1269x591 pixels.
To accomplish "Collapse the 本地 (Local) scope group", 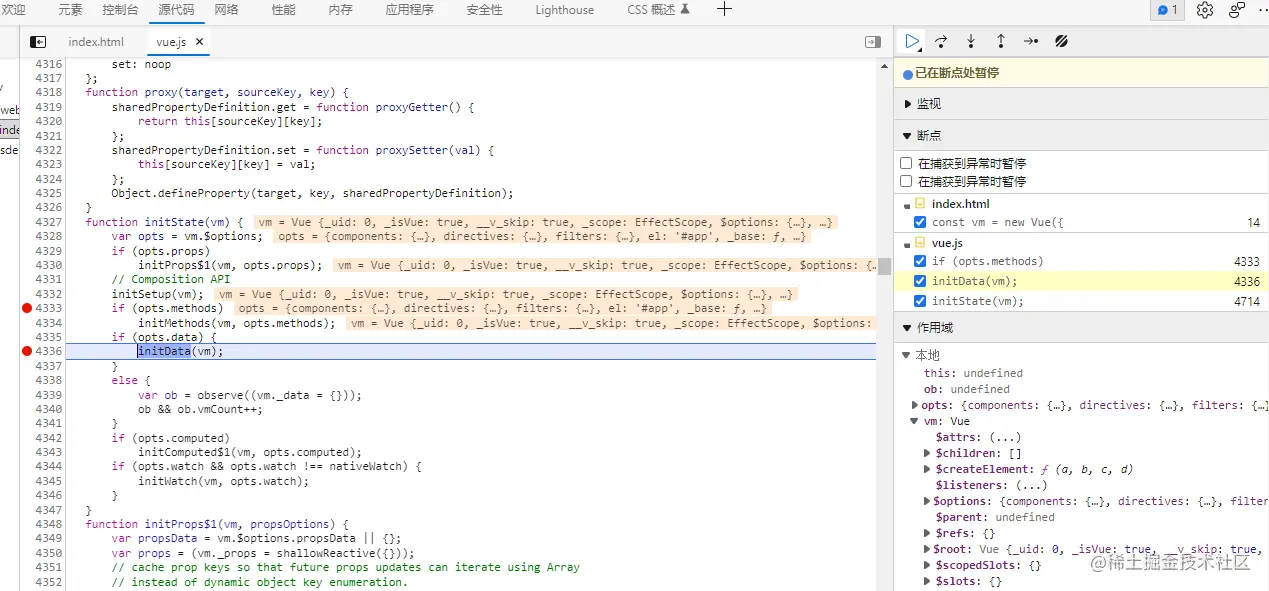I will pos(906,355).
